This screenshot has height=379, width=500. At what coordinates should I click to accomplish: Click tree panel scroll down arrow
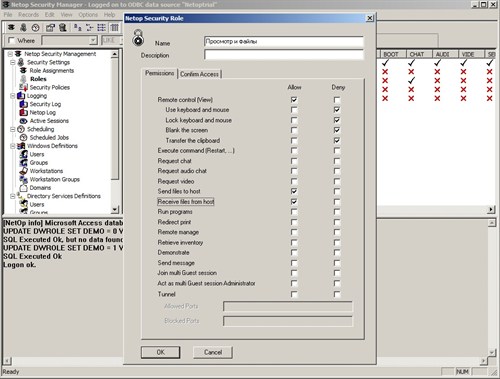coord(115,209)
